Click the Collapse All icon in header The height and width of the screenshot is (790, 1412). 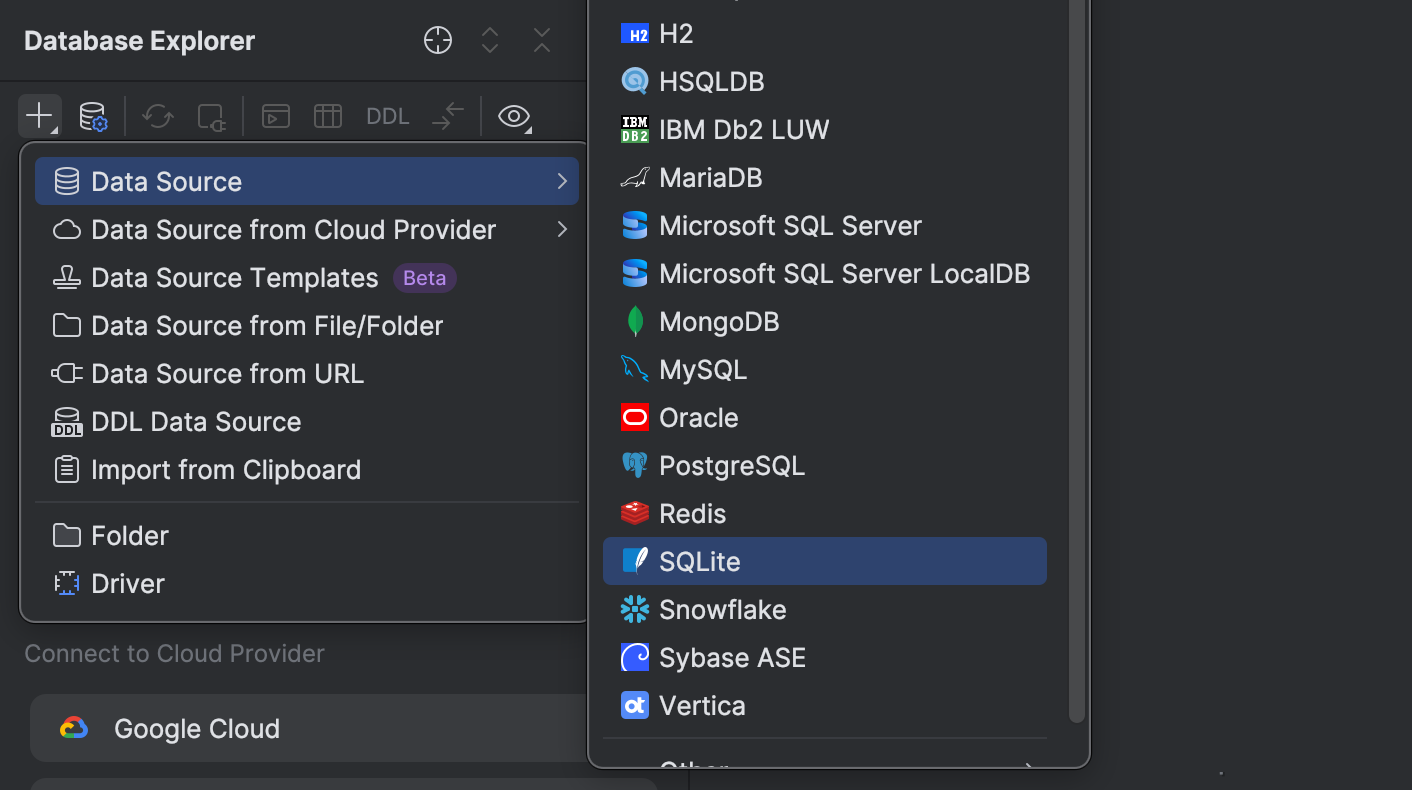[x=542, y=40]
